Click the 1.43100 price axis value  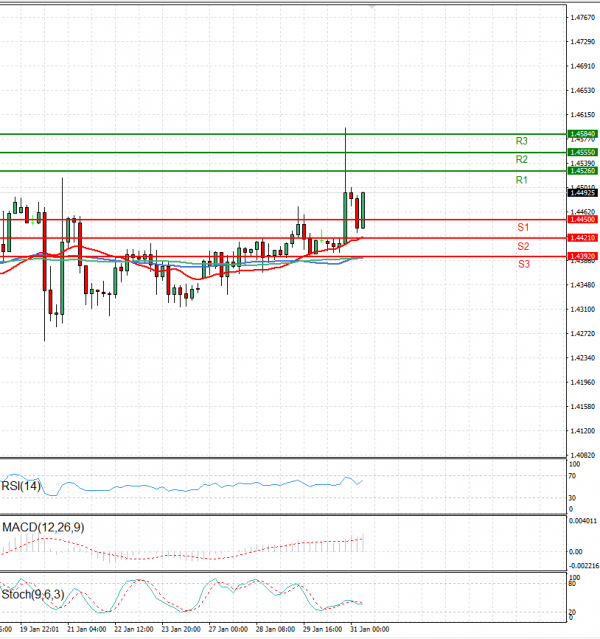(x=582, y=309)
